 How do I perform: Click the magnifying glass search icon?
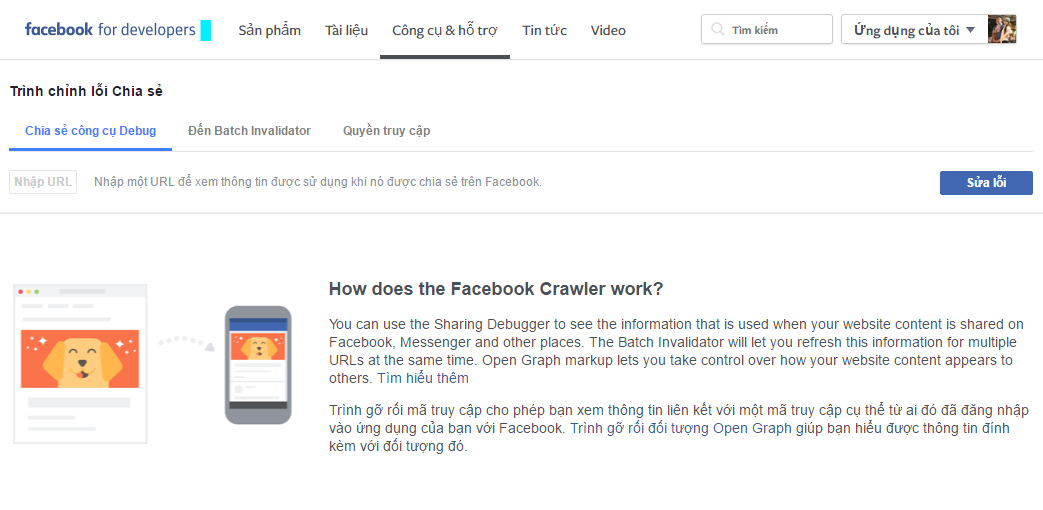tap(717, 30)
